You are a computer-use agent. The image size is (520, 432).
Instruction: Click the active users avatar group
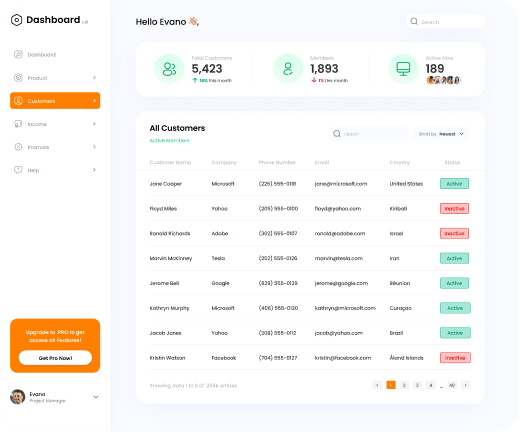point(444,80)
